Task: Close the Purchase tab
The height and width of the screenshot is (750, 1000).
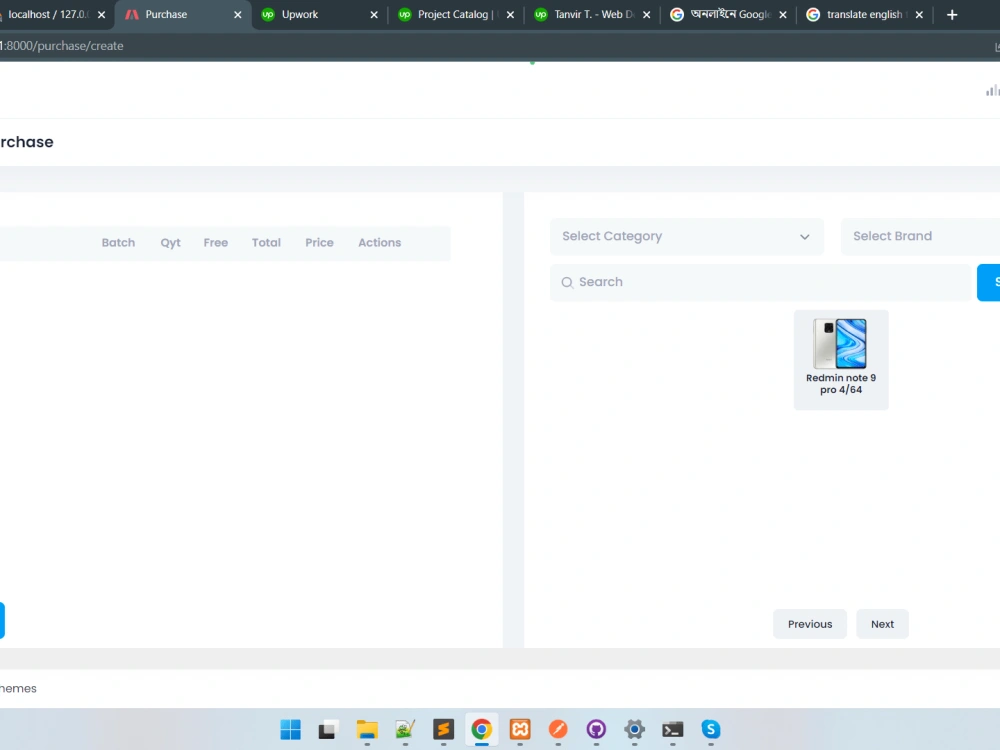Action: point(237,15)
